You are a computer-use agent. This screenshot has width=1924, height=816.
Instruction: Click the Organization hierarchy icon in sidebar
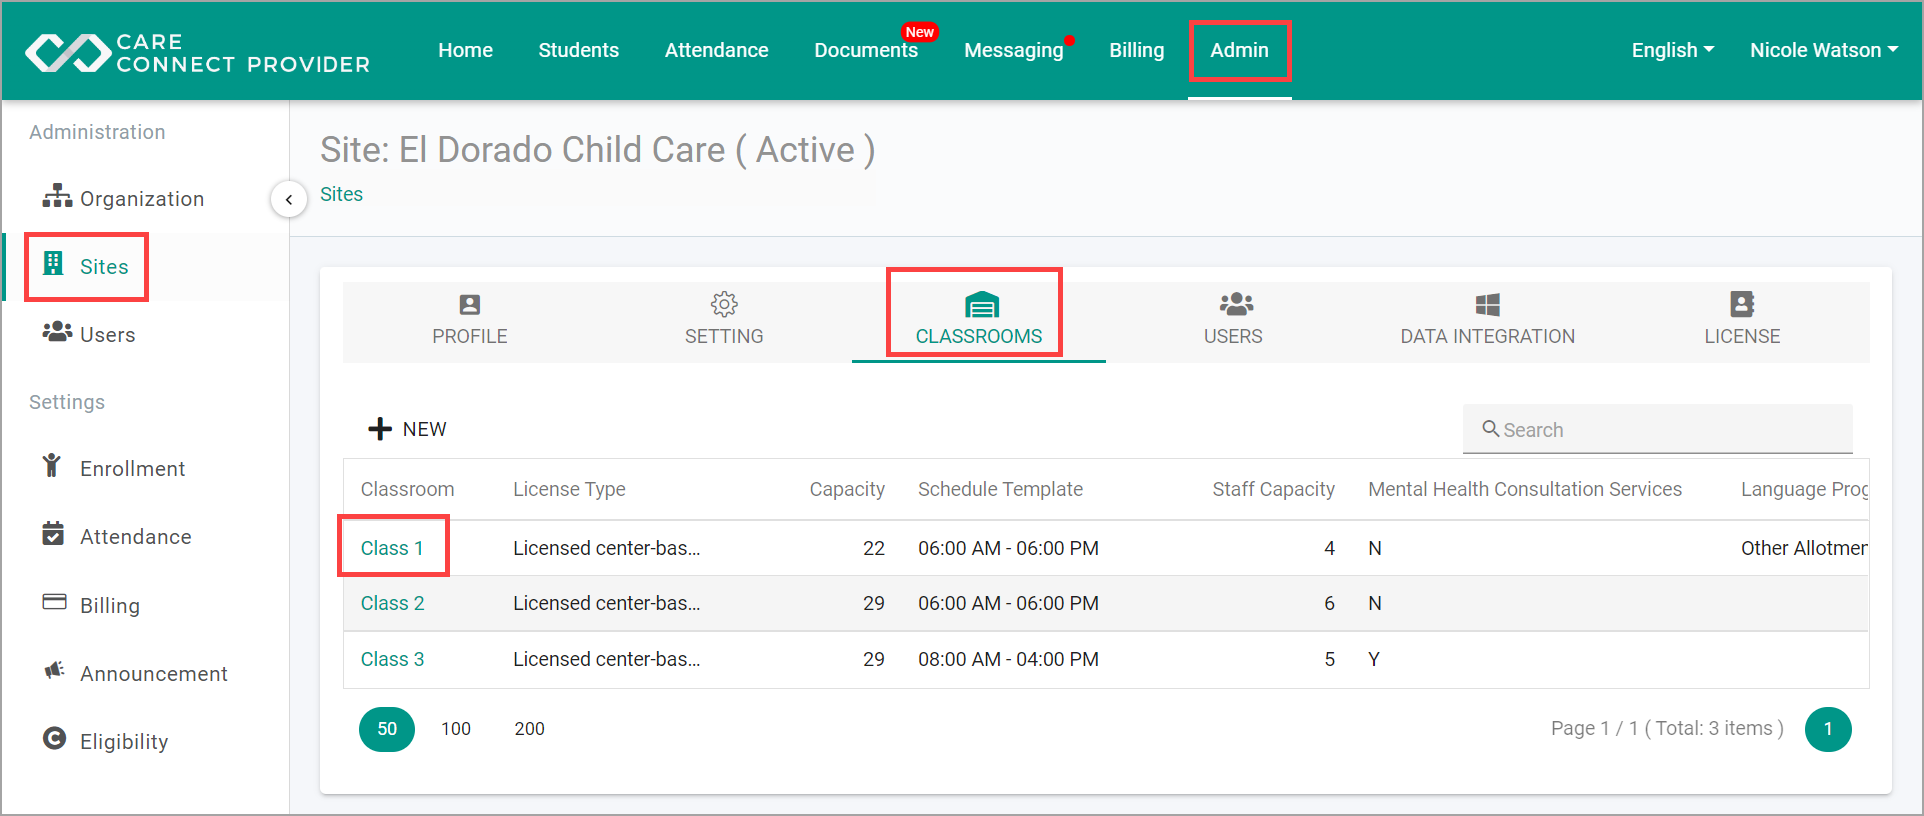[57, 196]
